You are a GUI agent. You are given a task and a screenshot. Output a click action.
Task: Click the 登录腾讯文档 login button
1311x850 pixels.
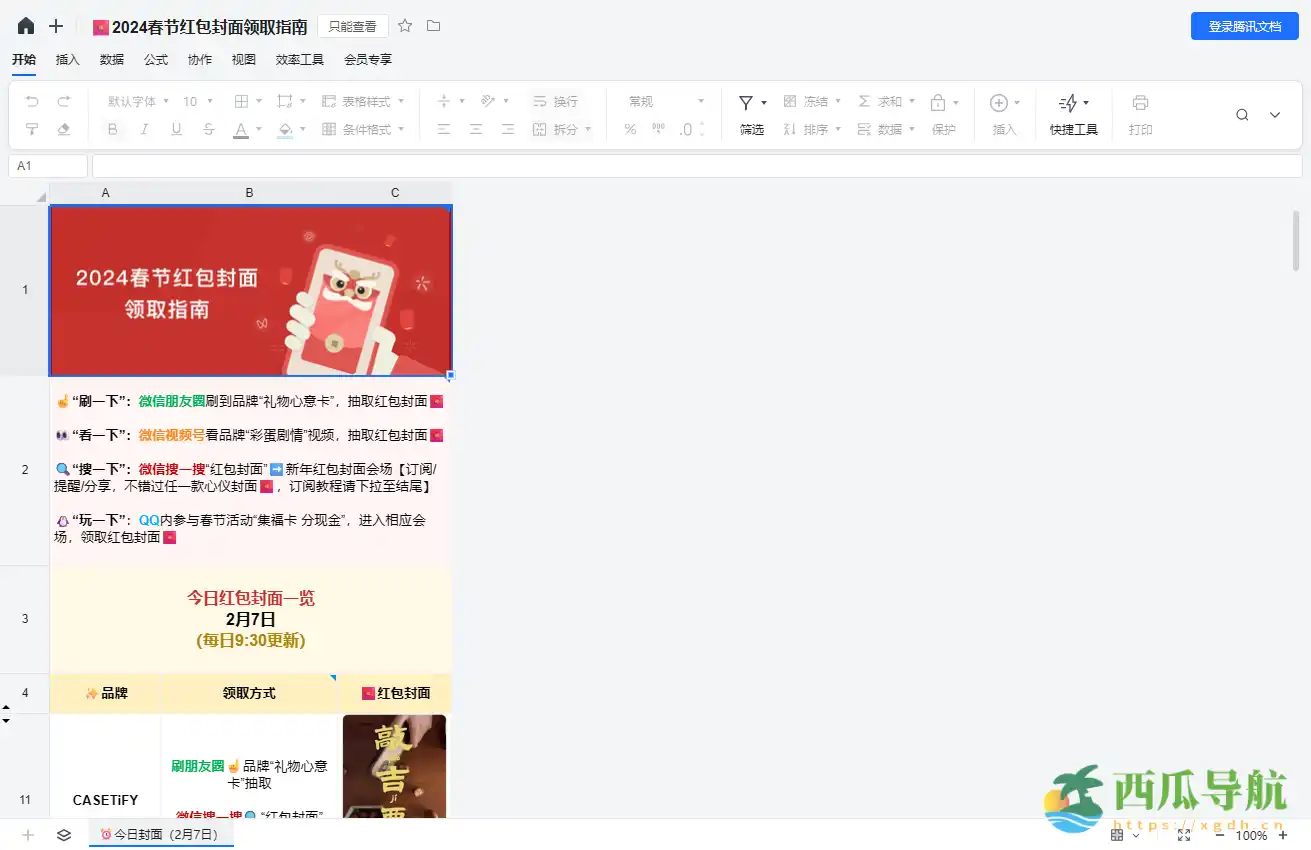point(1244,27)
